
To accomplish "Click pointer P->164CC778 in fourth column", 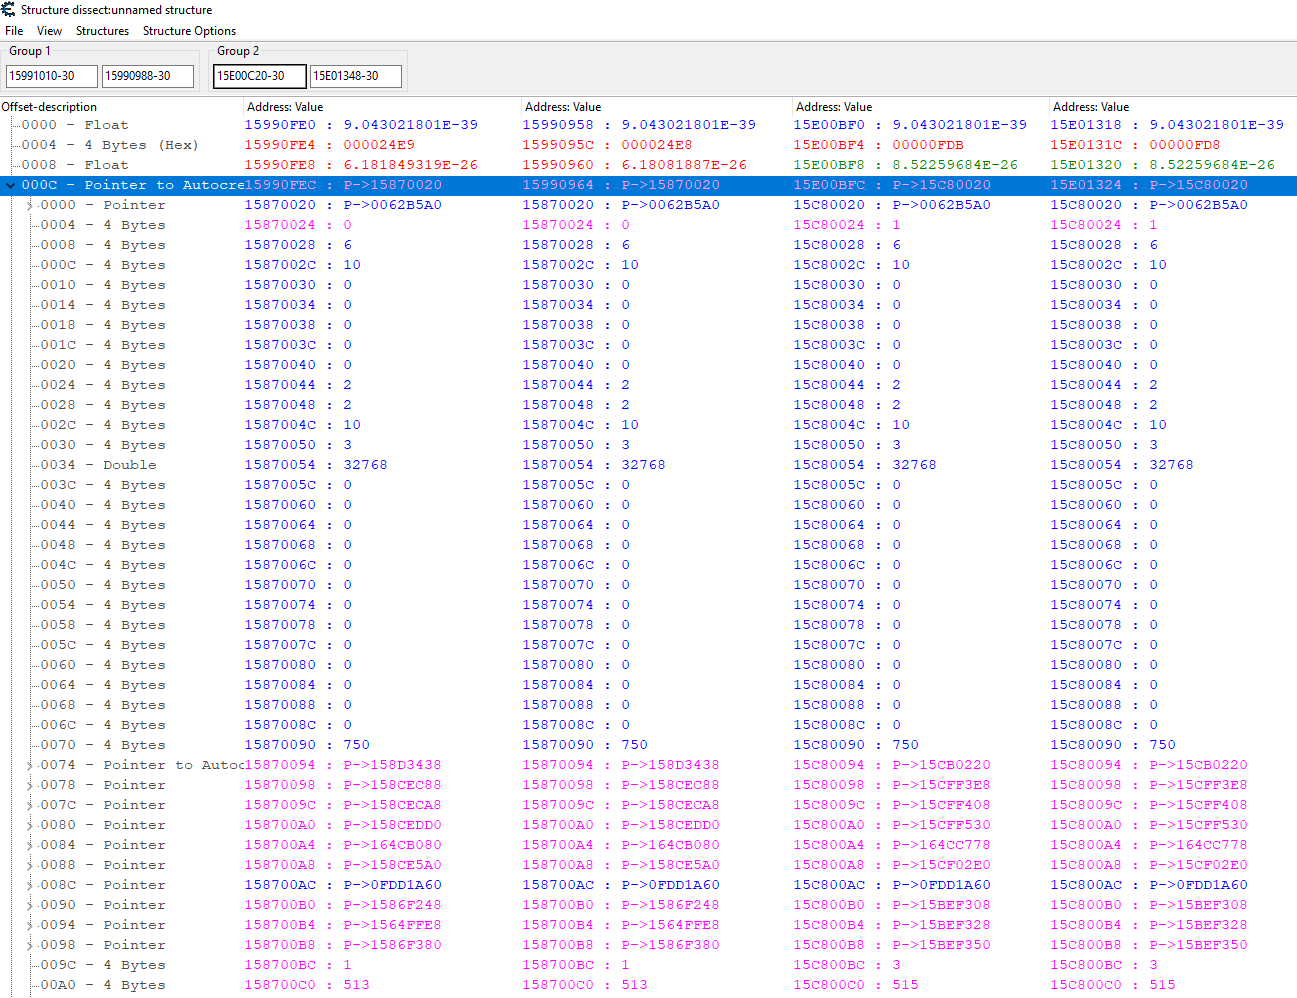I will pyautogui.click(x=1199, y=845).
